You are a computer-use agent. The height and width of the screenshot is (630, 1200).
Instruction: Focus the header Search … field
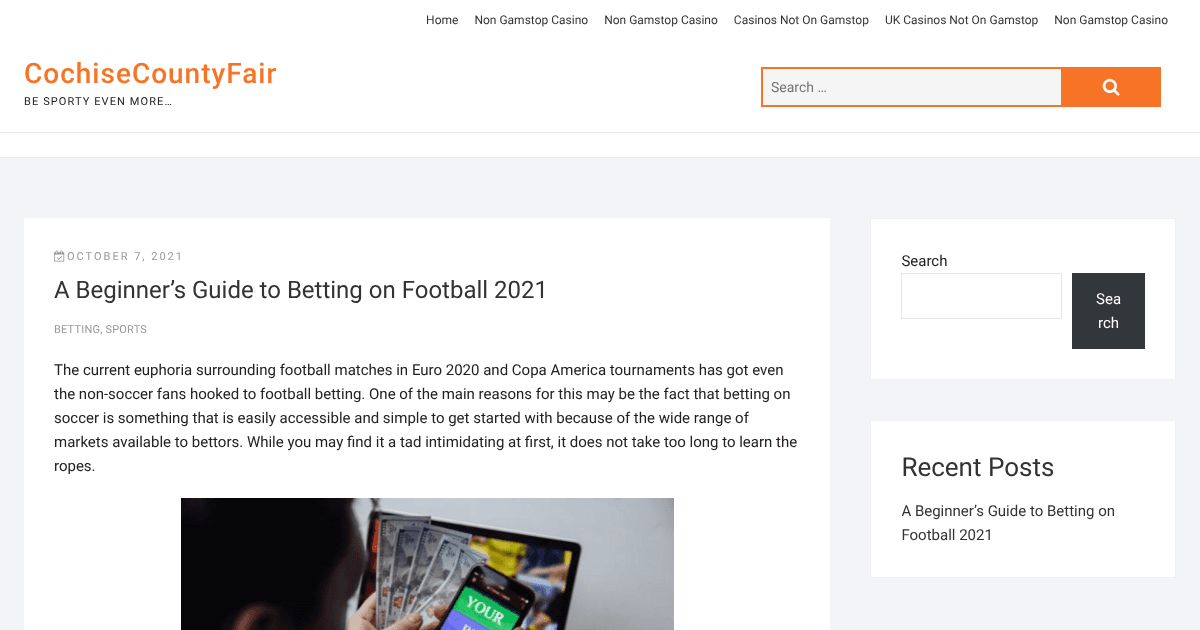(911, 87)
